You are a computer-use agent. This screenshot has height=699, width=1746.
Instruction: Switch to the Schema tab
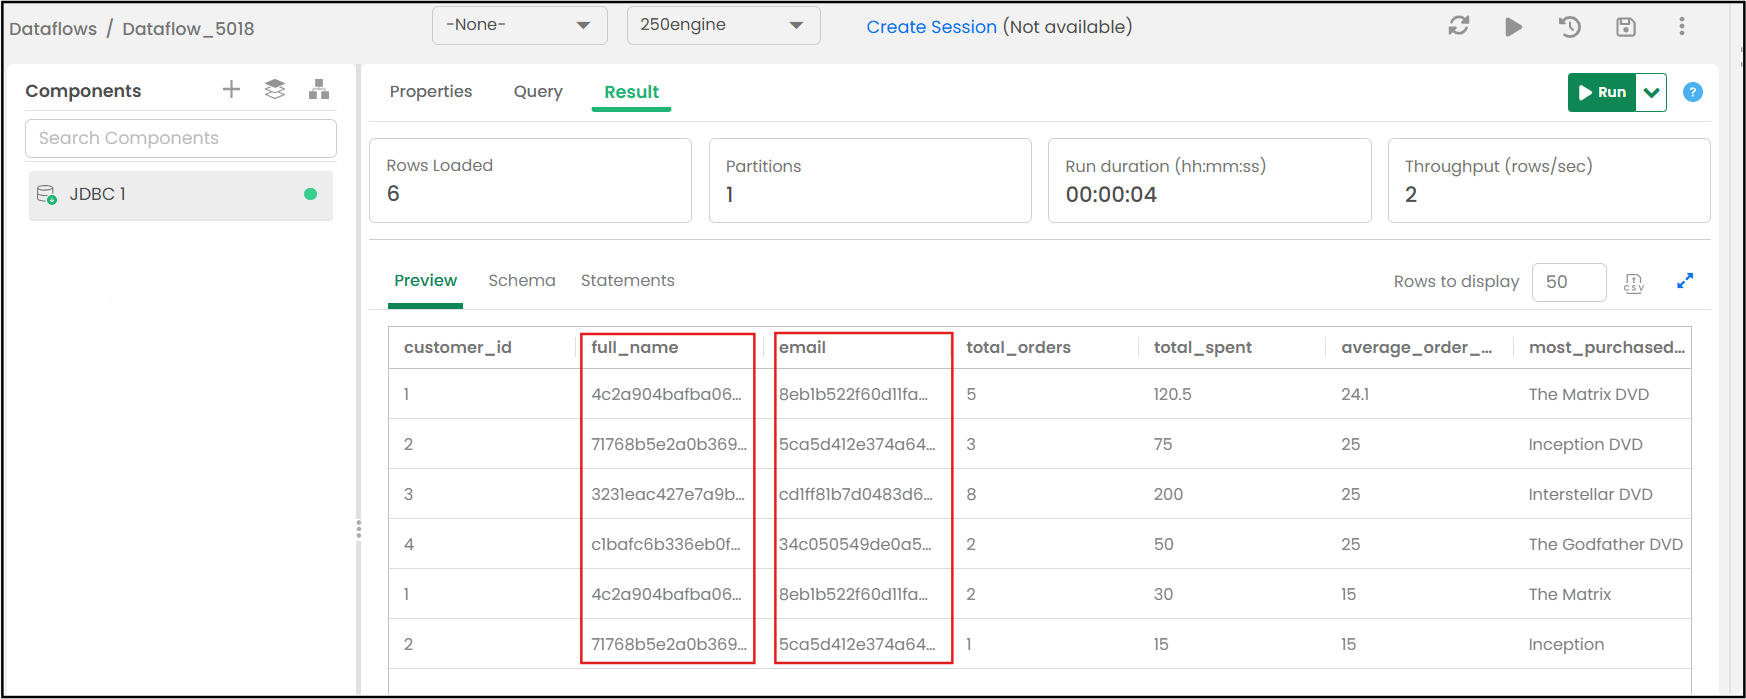coord(521,281)
